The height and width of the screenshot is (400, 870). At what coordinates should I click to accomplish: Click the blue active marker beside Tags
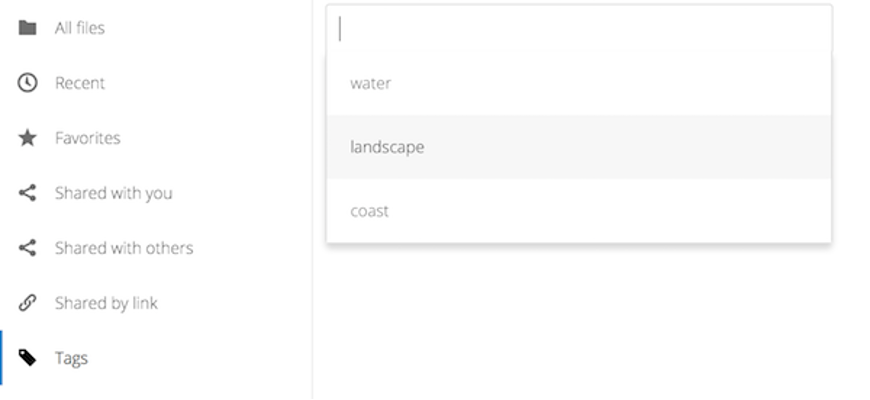pos(2,358)
